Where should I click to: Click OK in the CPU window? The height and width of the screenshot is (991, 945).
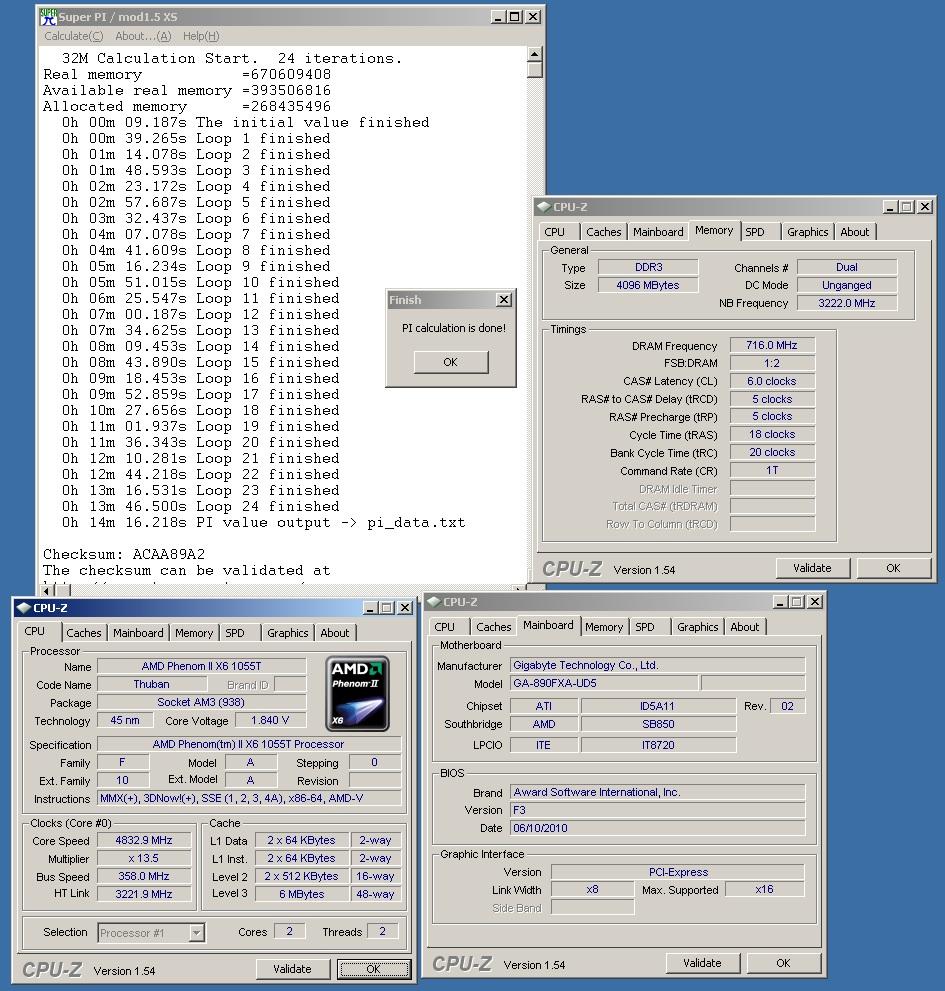(374, 969)
